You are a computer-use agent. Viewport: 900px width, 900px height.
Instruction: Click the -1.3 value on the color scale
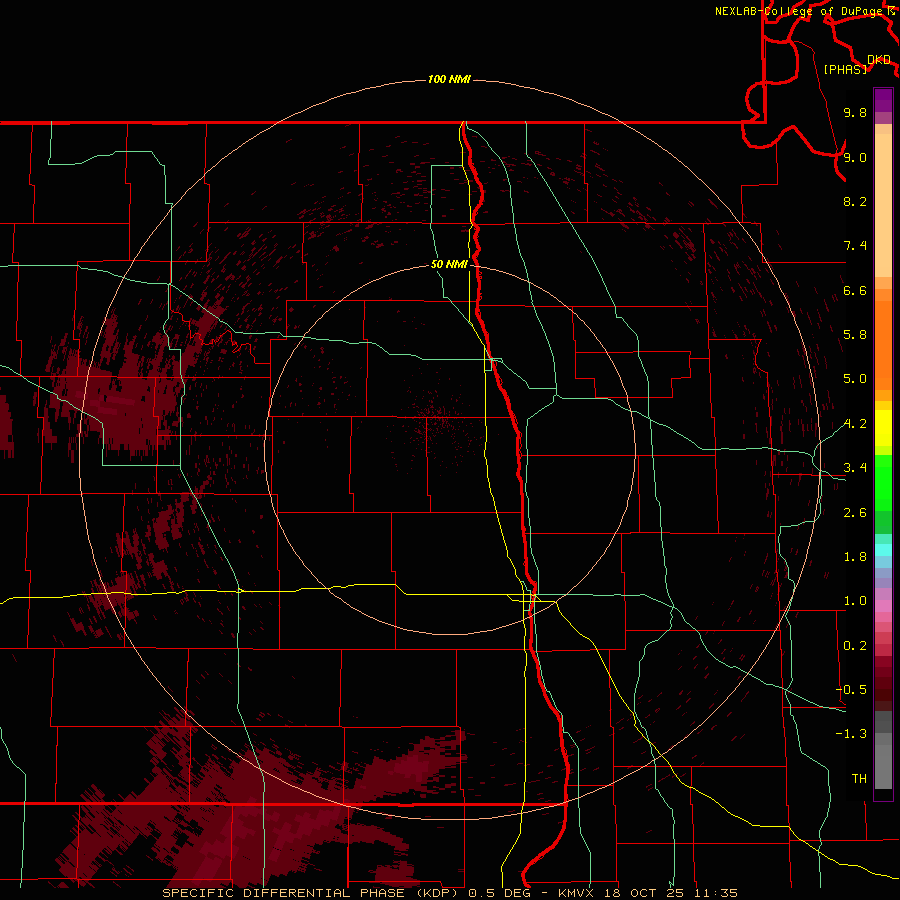coord(851,734)
